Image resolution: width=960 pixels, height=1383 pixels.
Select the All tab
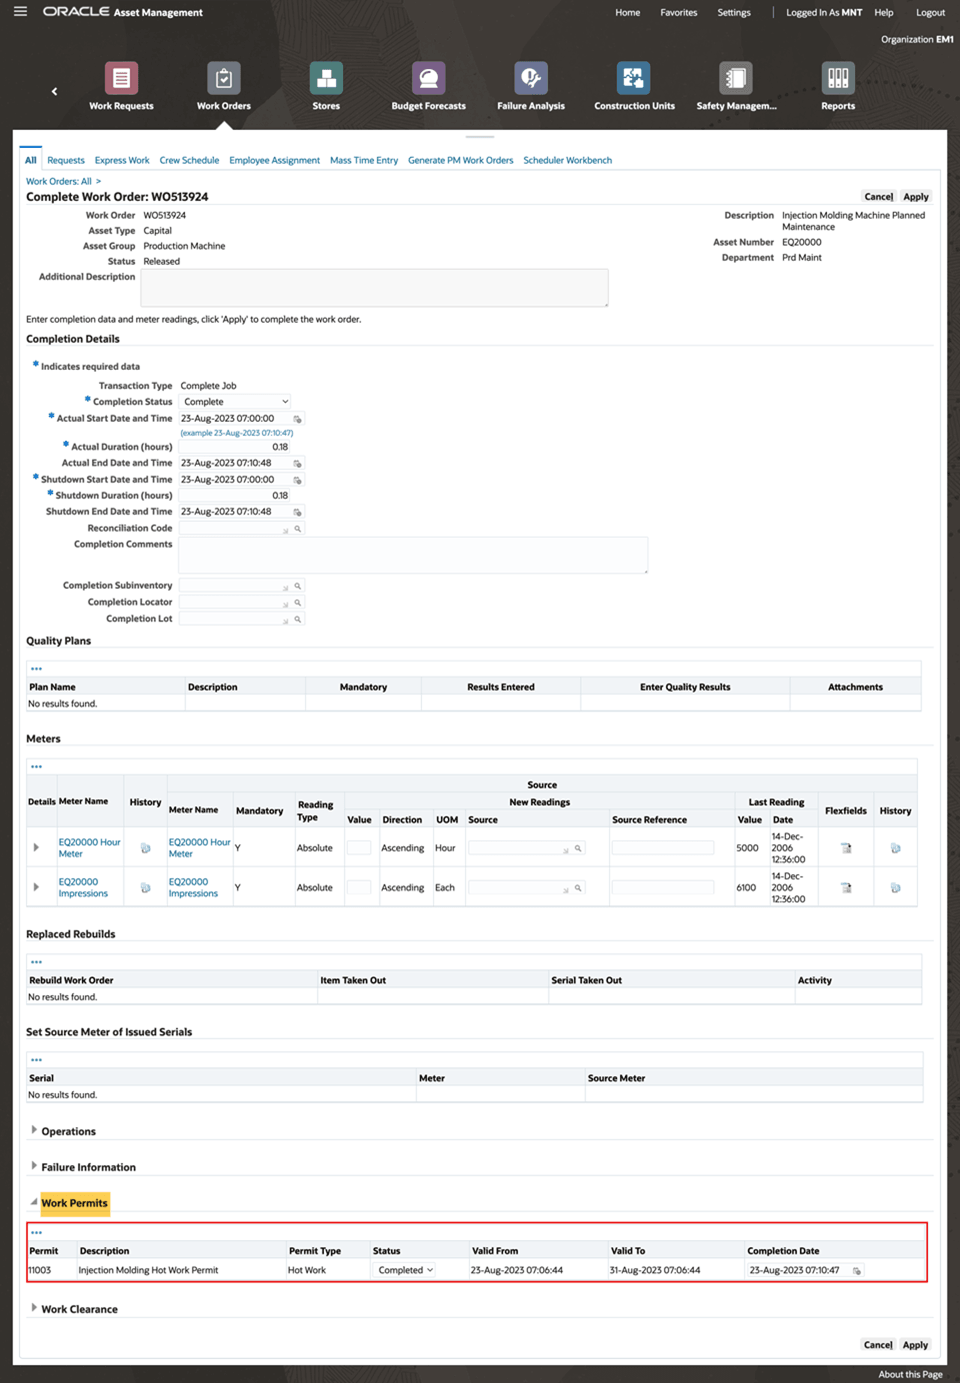point(31,160)
